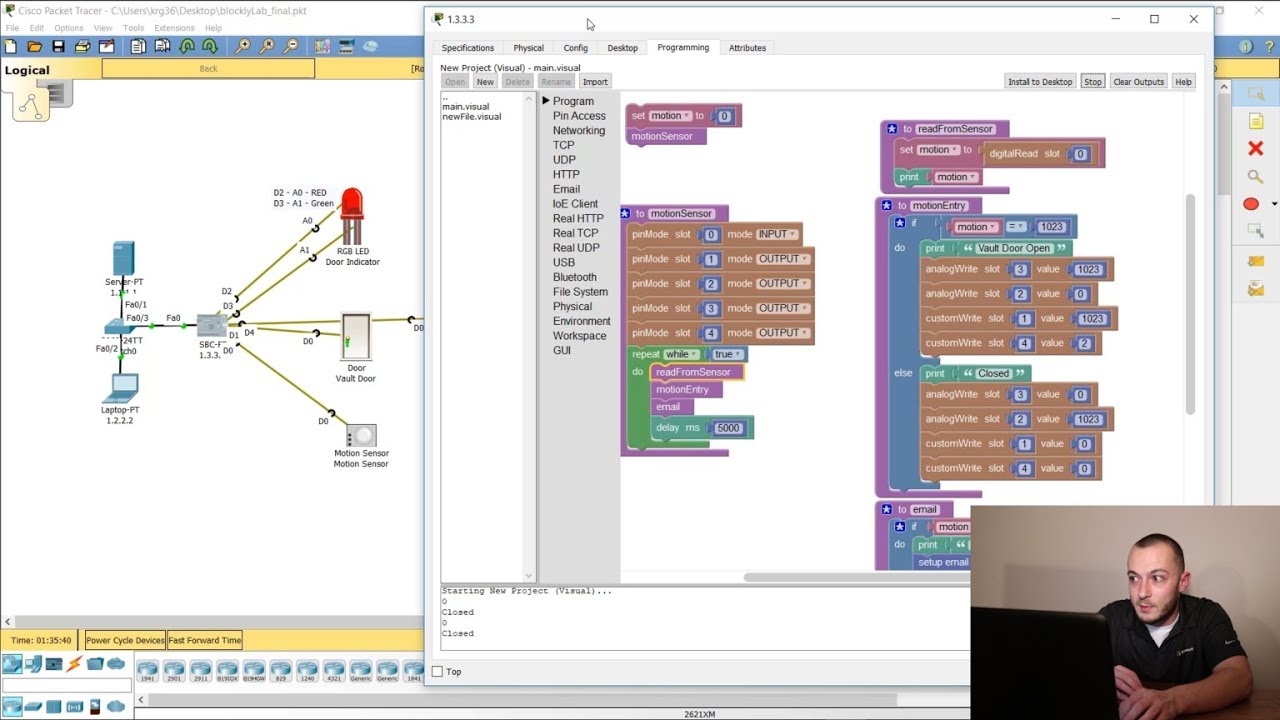
Task: Click the Redo green arrow icon
Action: (x=210, y=46)
